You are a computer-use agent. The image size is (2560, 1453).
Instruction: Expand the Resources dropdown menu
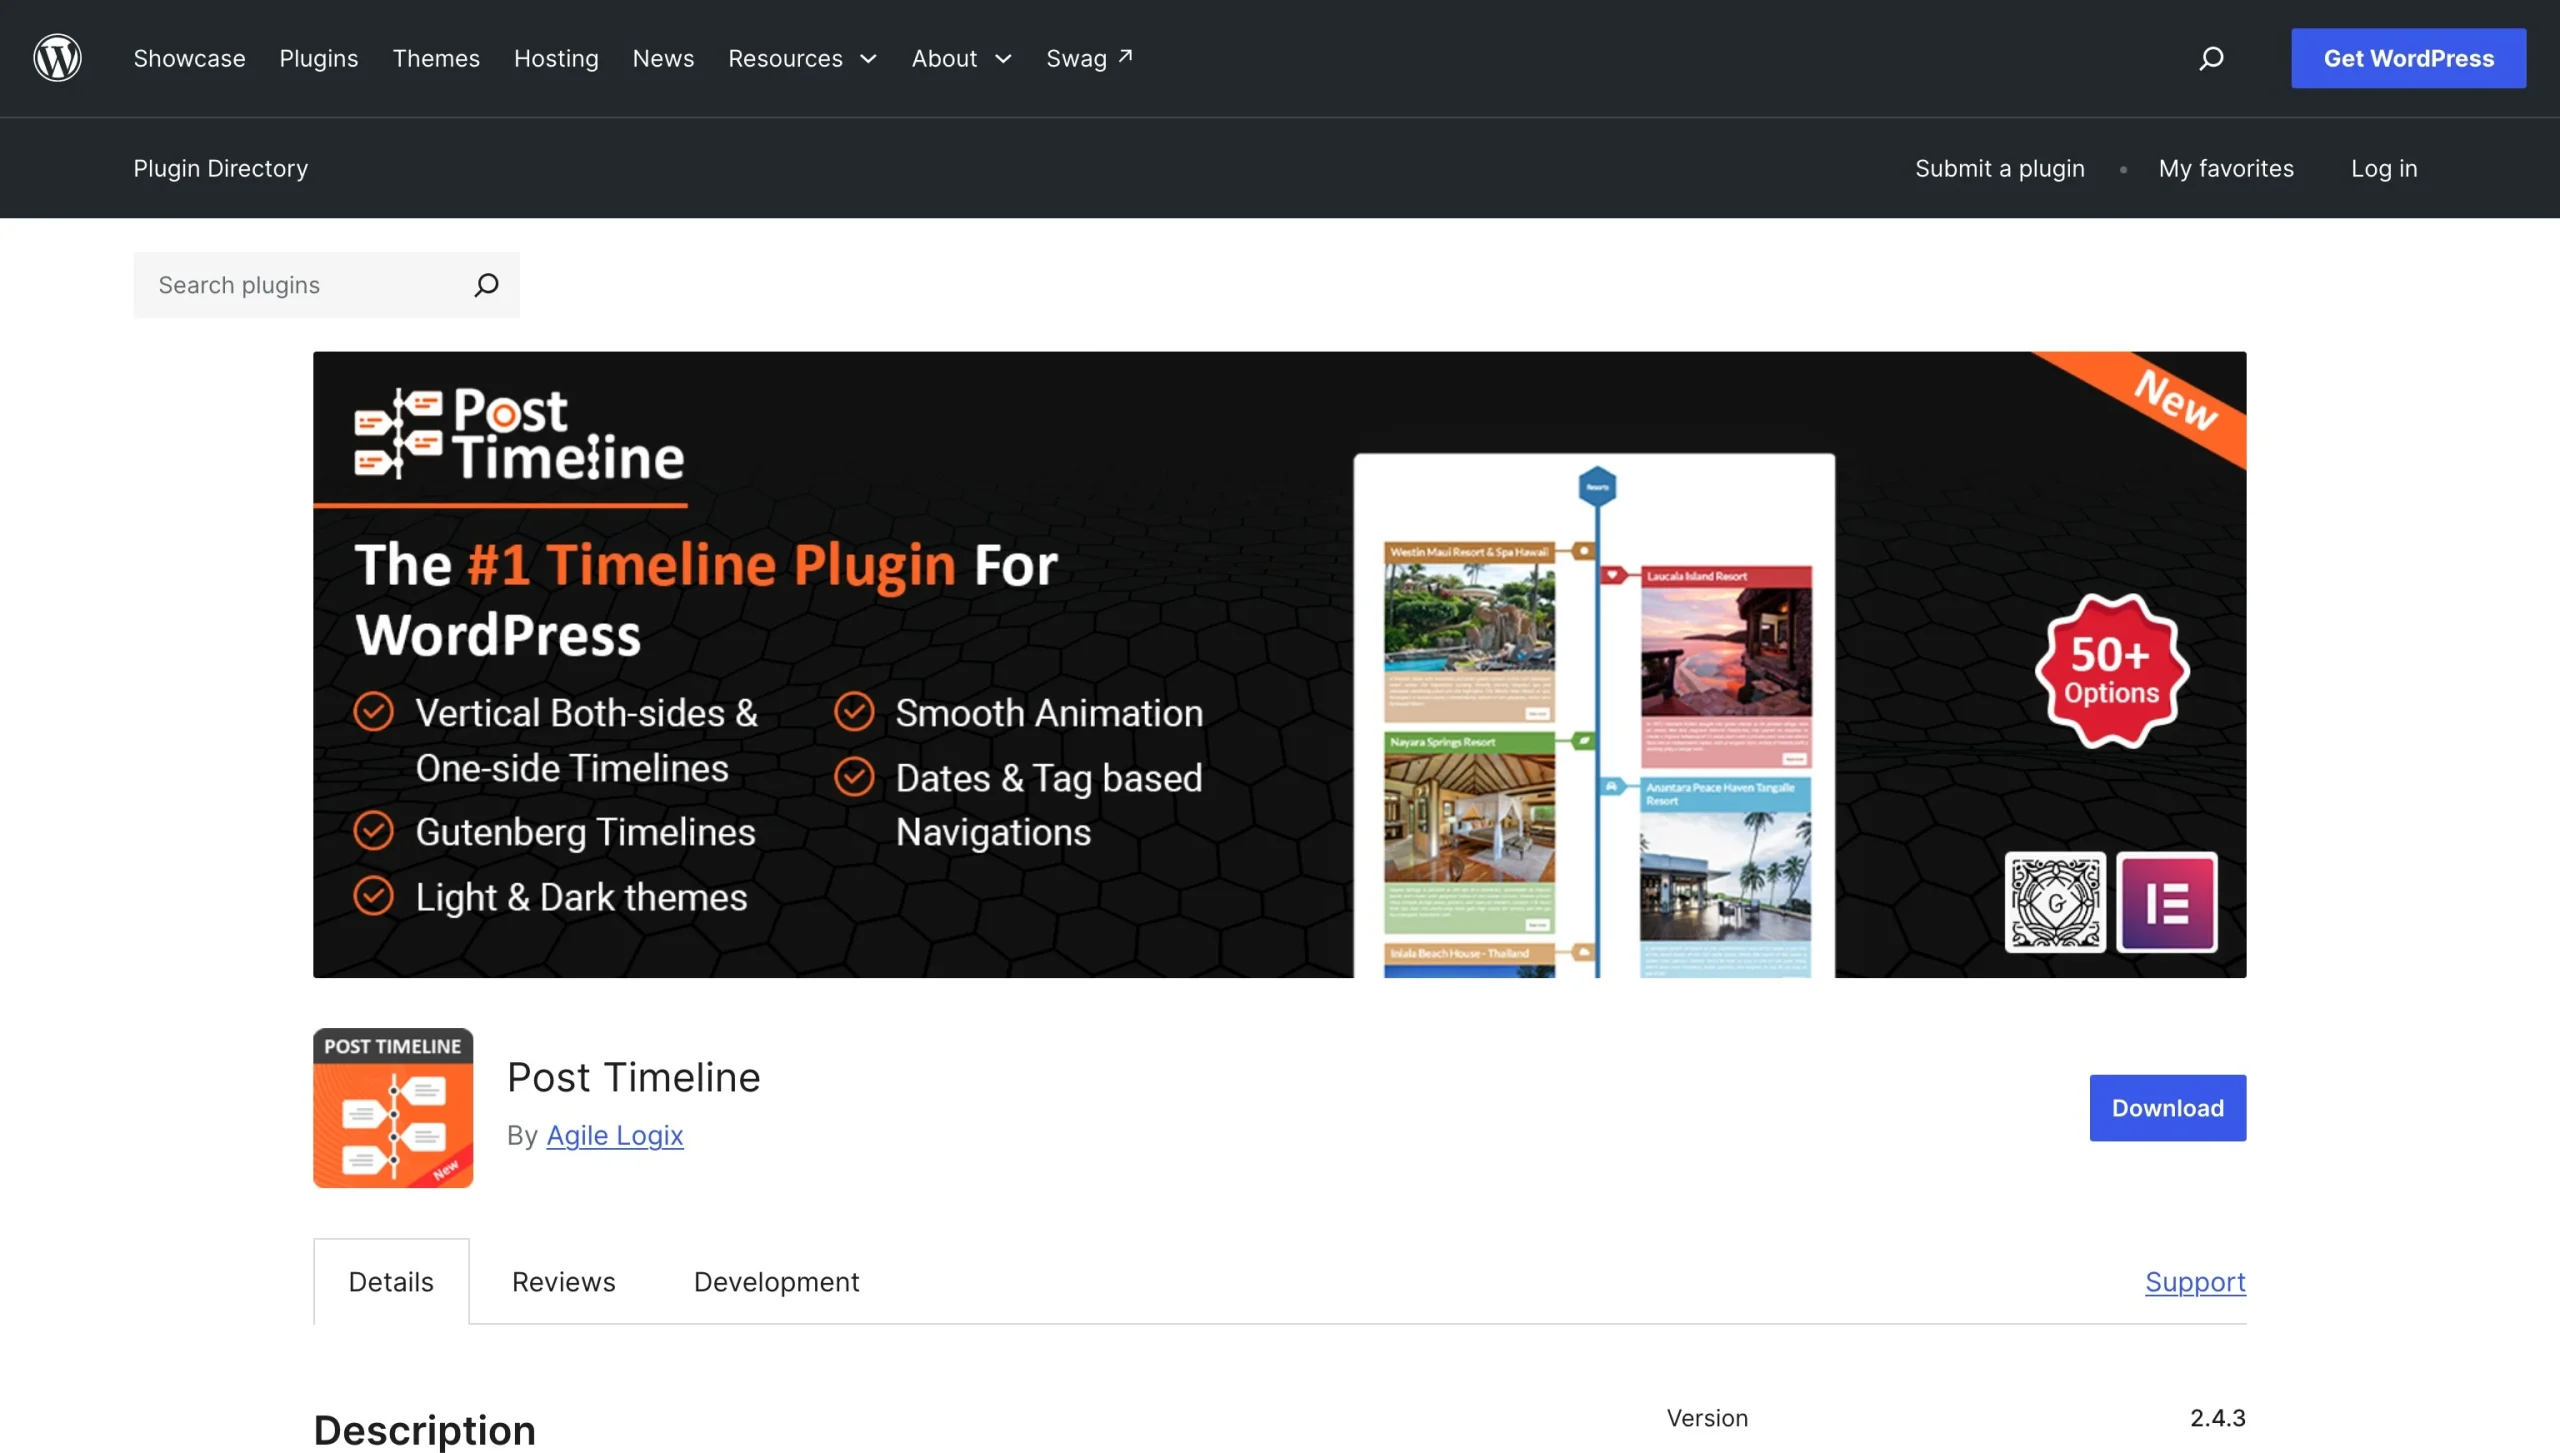[x=803, y=58]
